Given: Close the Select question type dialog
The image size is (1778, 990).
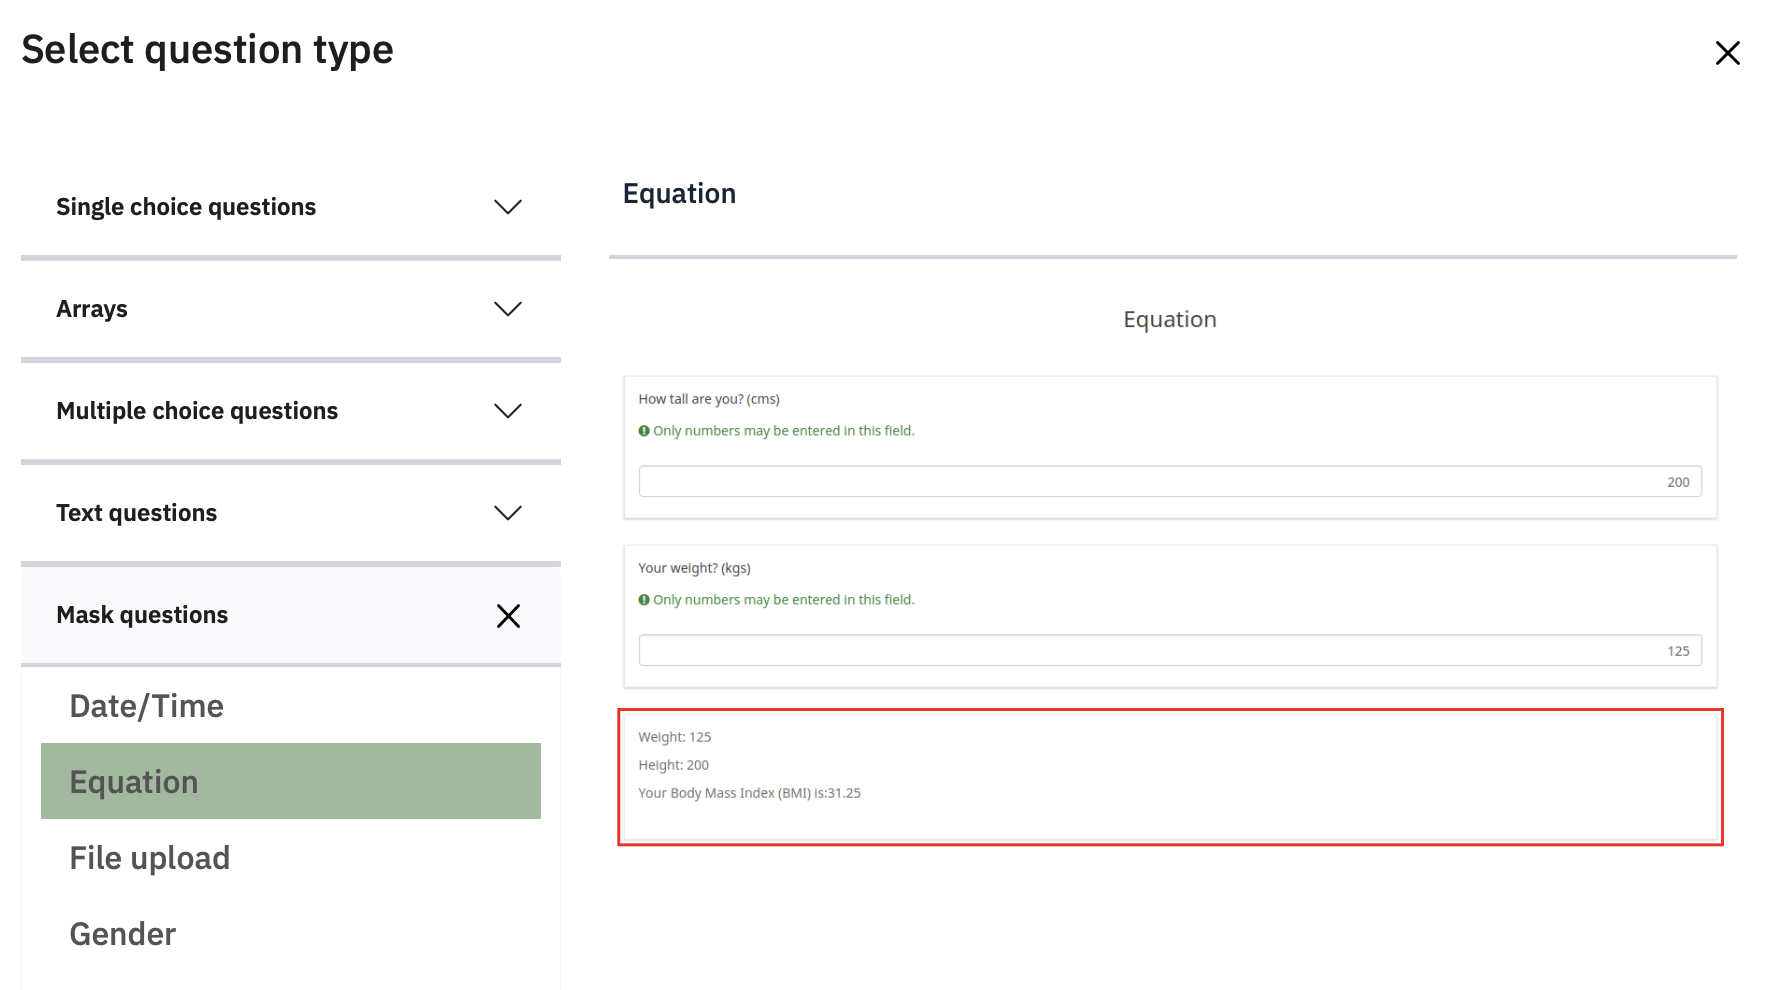Looking at the screenshot, I should click(1727, 53).
